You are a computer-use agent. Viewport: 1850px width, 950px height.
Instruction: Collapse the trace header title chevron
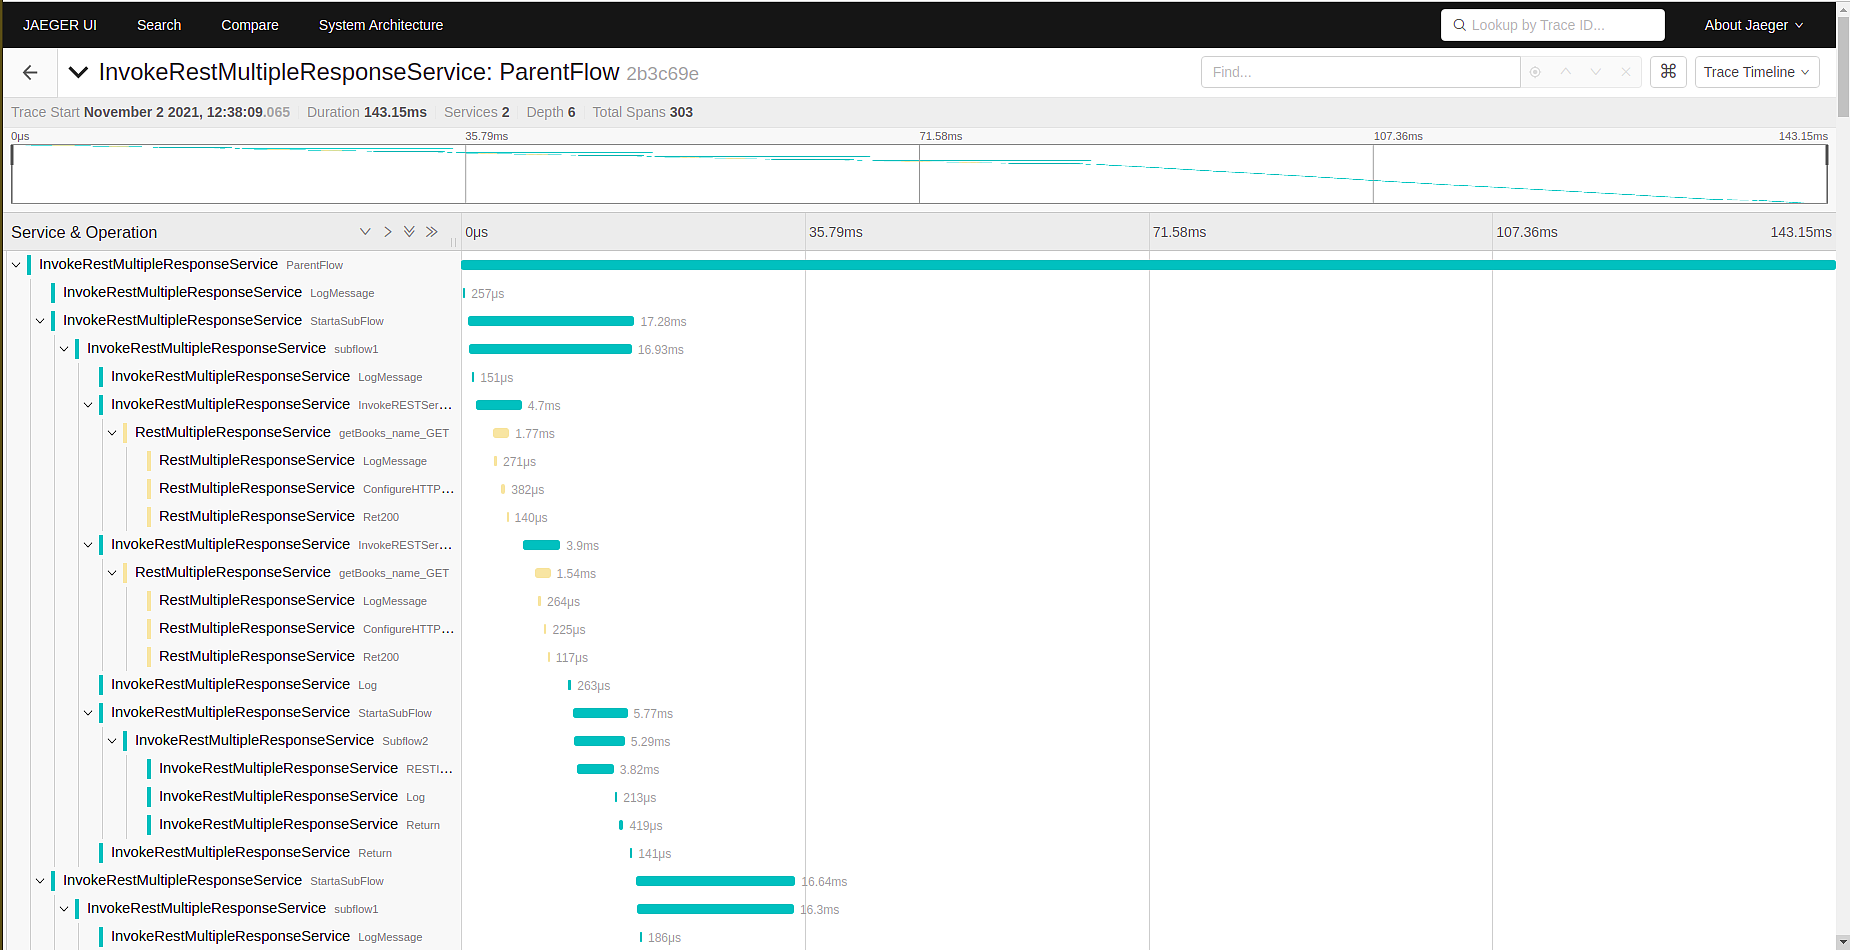pyautogui.click(x=78, y=72)
